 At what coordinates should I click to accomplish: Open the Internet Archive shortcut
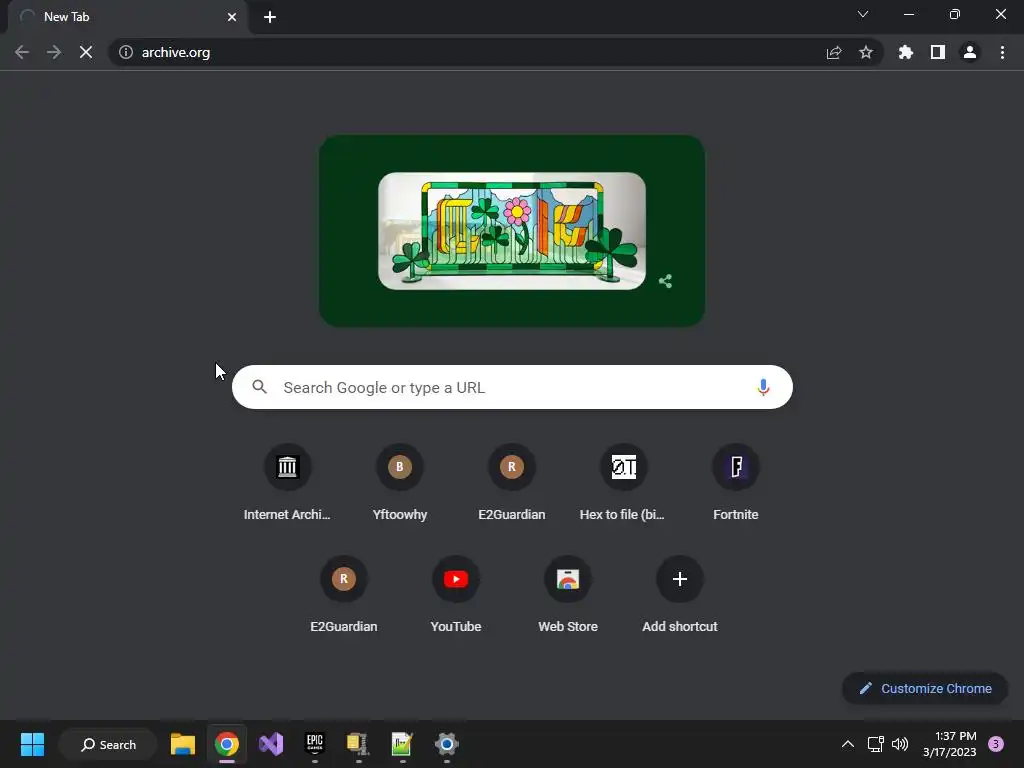pos(287,483)
